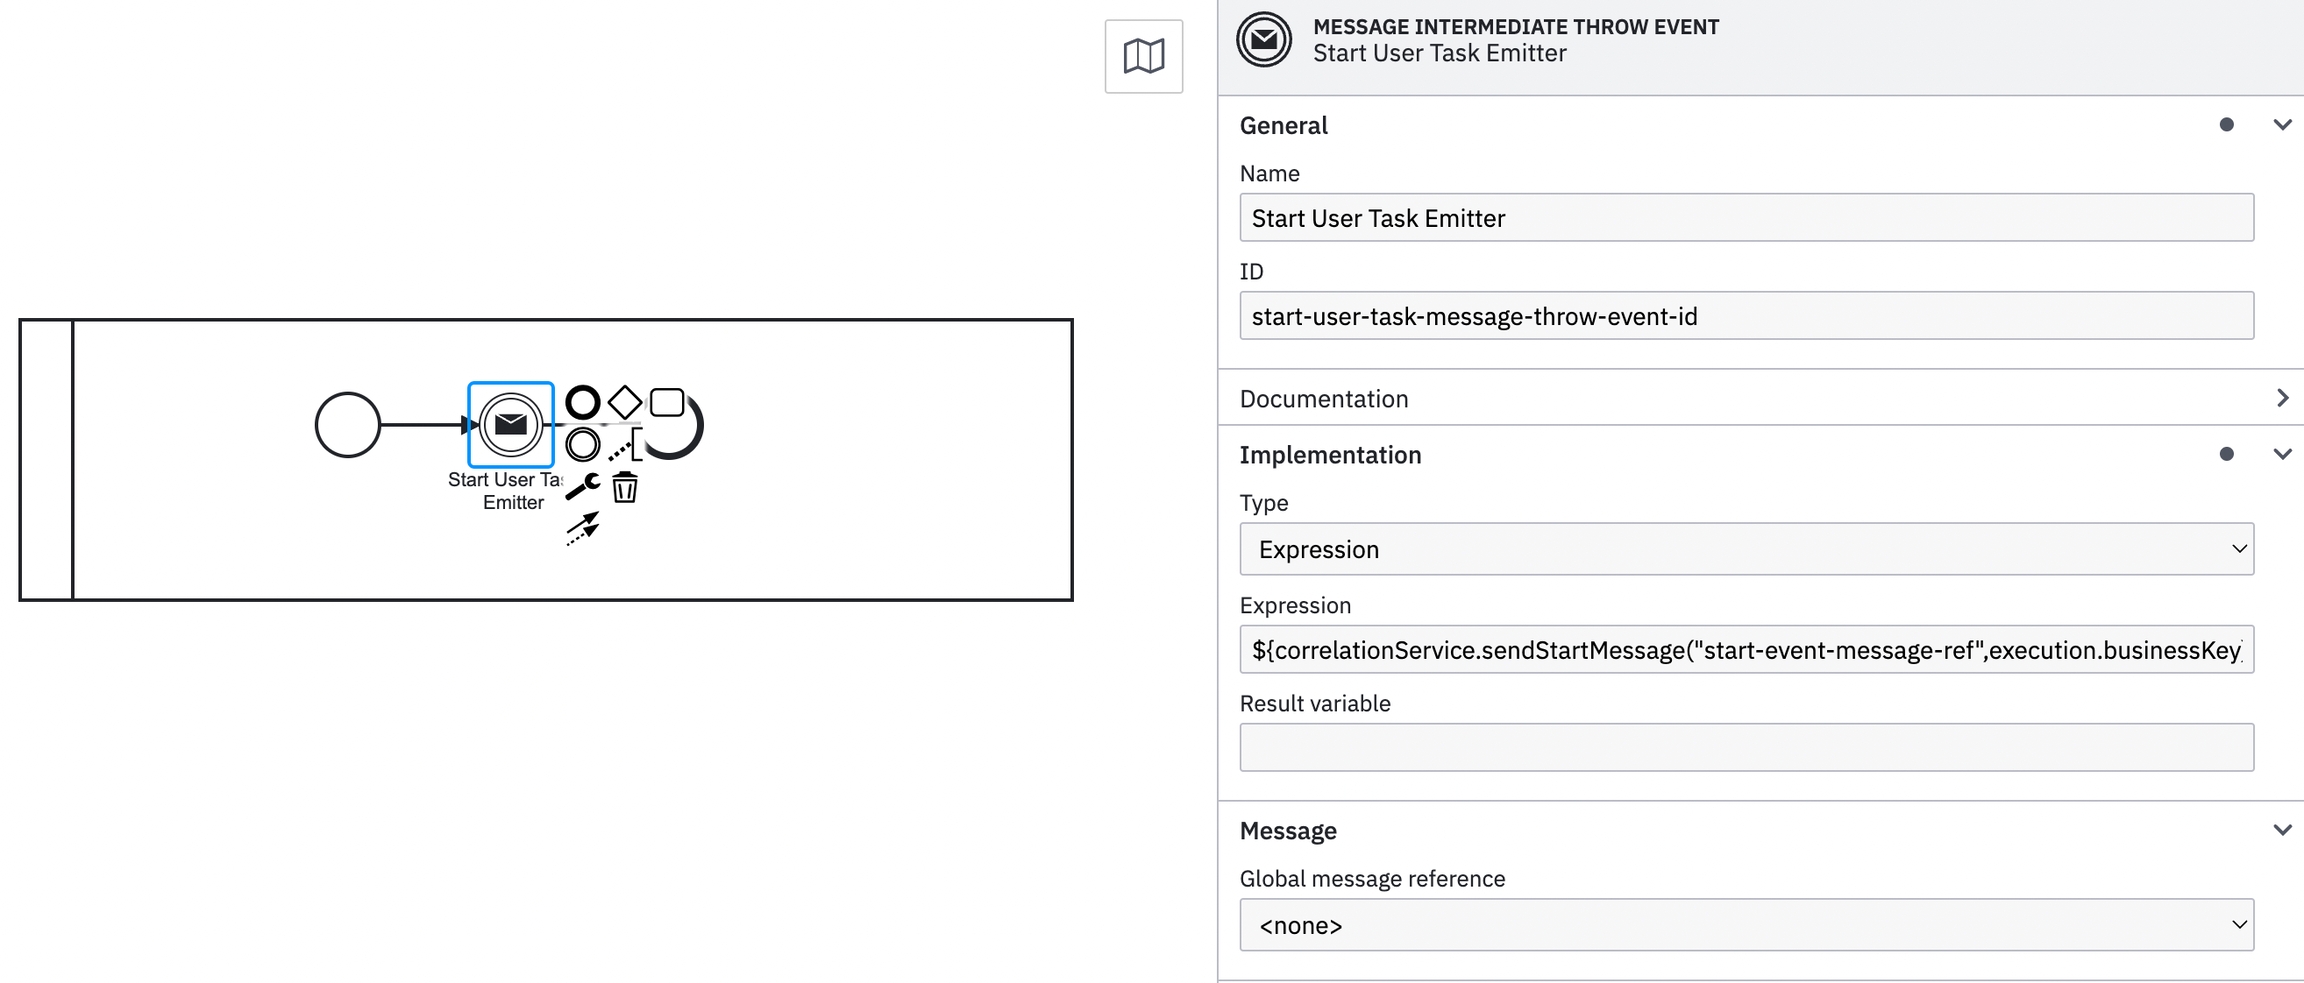Image resolution: width=2304 pixels, height=983 pixels.
Task: Toggle the minimap with the map icon
Action: 1143,57
